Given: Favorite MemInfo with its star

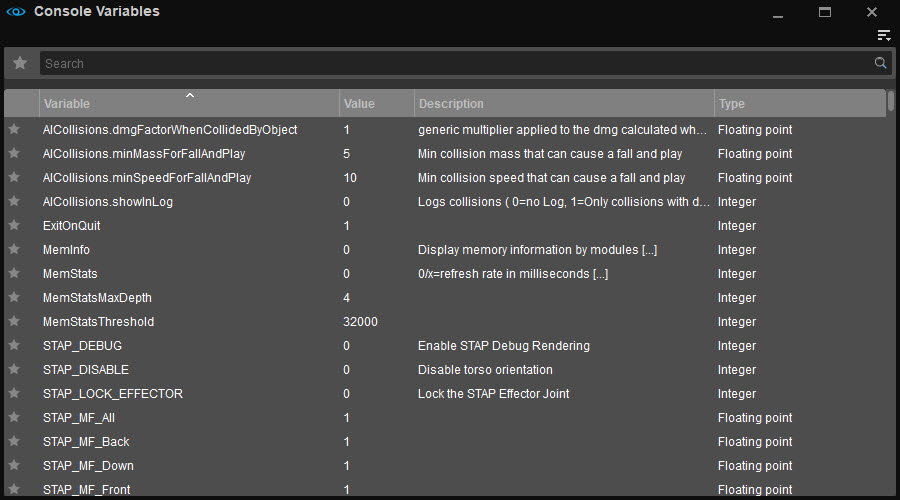Looking at the screenshot, I should tap(14, 250).
